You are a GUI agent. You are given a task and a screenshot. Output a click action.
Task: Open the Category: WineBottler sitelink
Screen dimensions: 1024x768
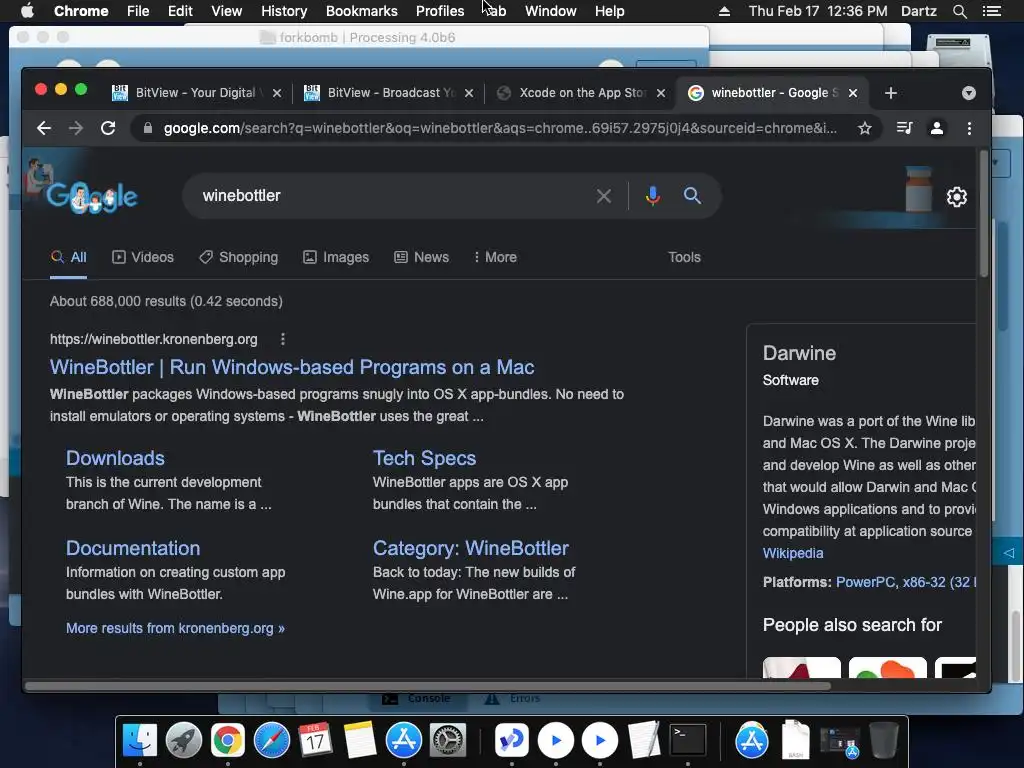[471, 548]
